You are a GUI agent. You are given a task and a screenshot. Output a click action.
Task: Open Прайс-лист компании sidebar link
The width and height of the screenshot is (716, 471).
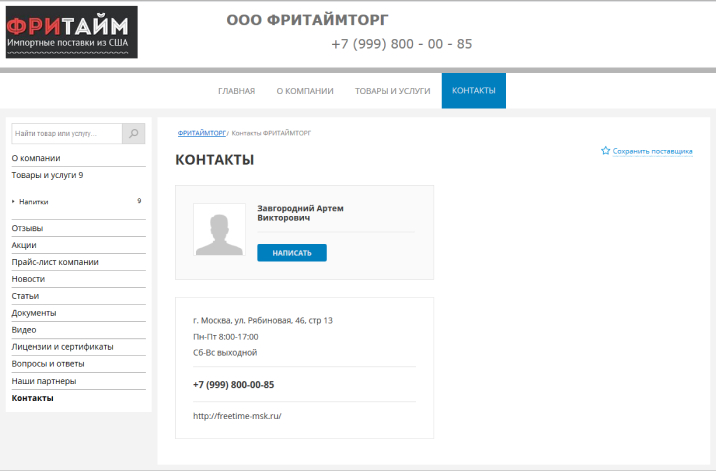(x=55, y=262)
